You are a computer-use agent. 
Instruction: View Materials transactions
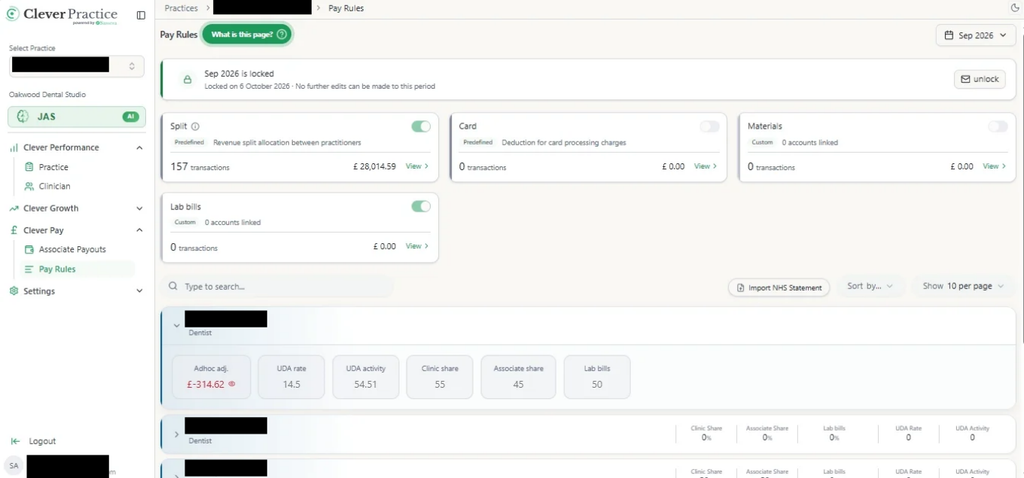coord(995,166)
